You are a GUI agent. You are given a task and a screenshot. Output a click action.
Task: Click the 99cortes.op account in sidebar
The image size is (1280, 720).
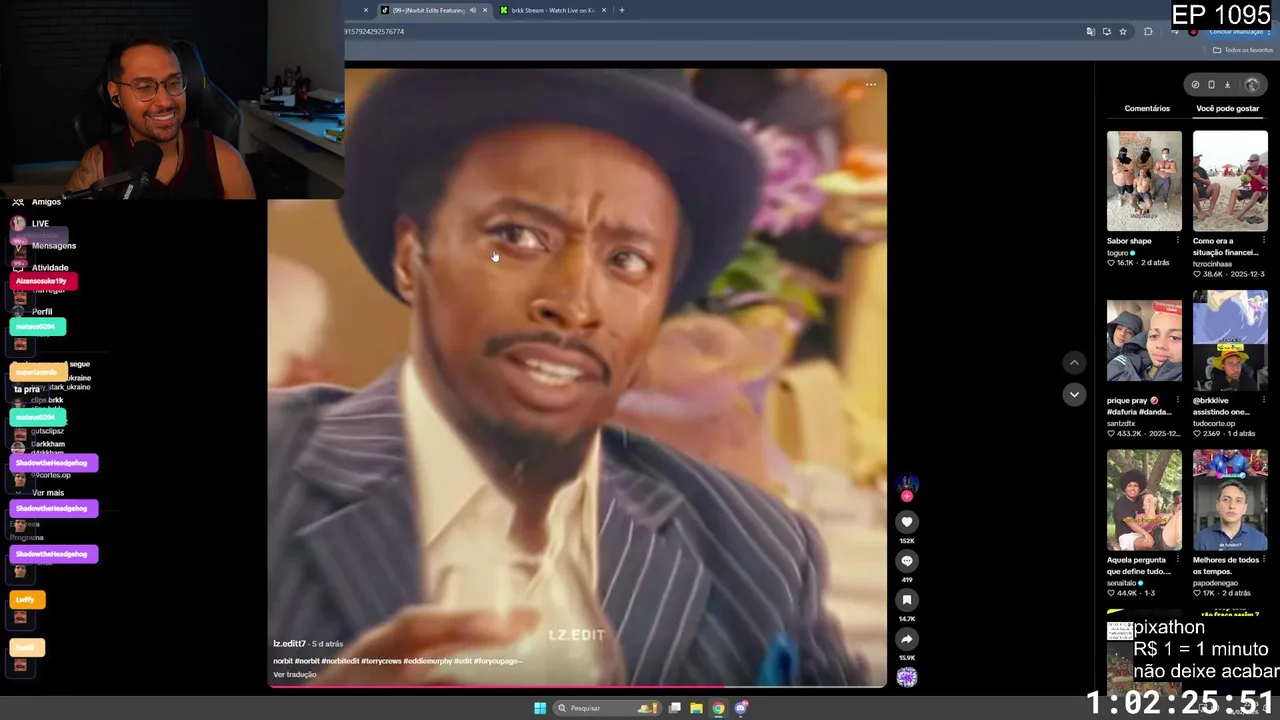tap(50, 475)
